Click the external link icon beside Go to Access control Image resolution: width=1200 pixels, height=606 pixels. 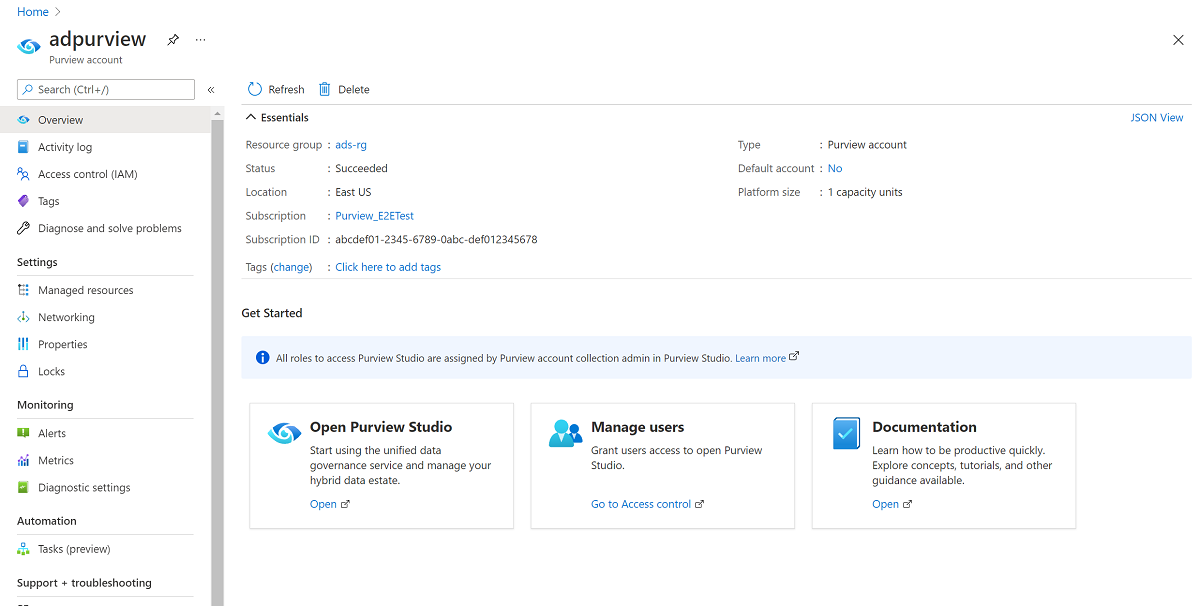point(700,504)
